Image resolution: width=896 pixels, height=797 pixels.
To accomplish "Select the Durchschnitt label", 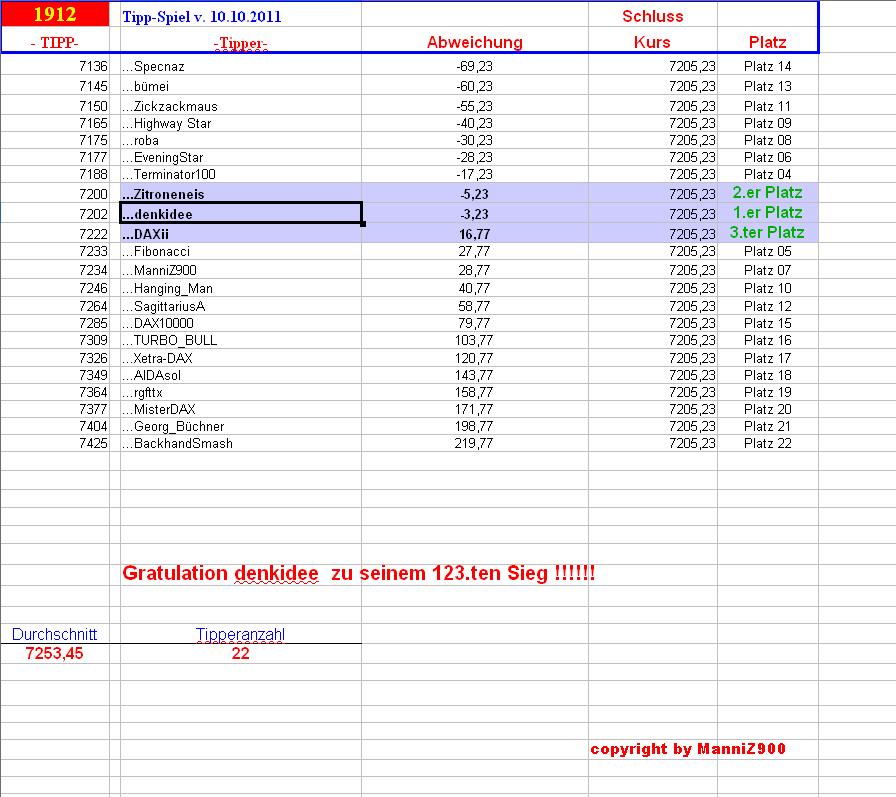I will pos(54,634).
